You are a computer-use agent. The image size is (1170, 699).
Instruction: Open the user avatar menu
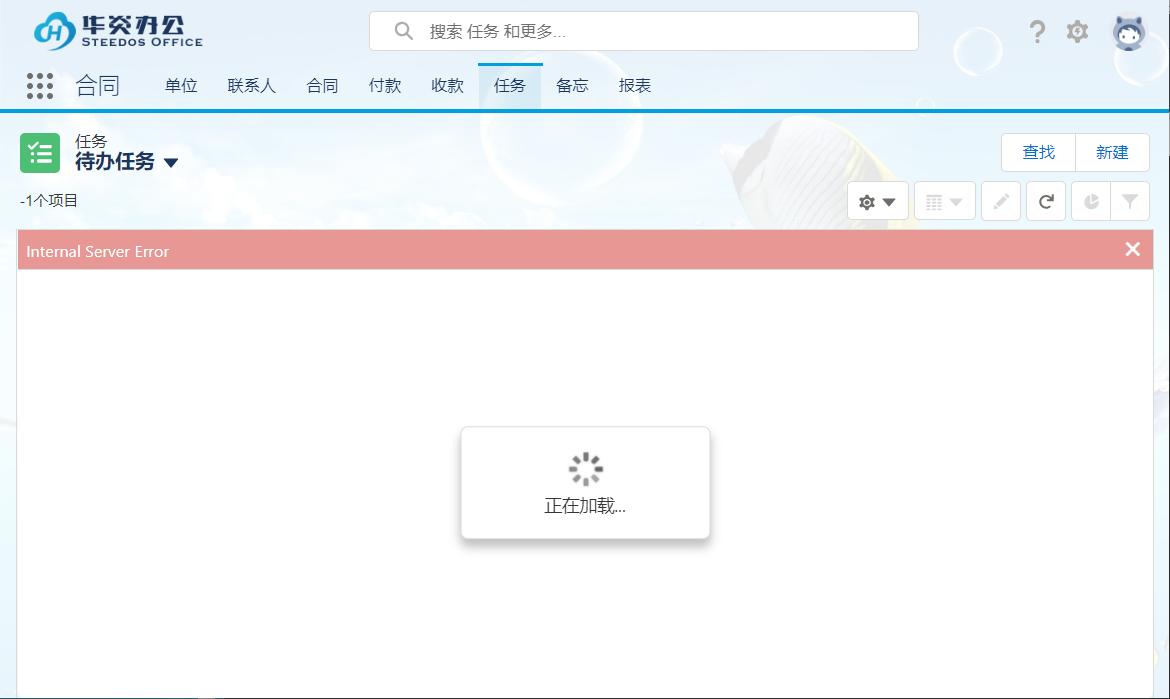[1128, 33]
